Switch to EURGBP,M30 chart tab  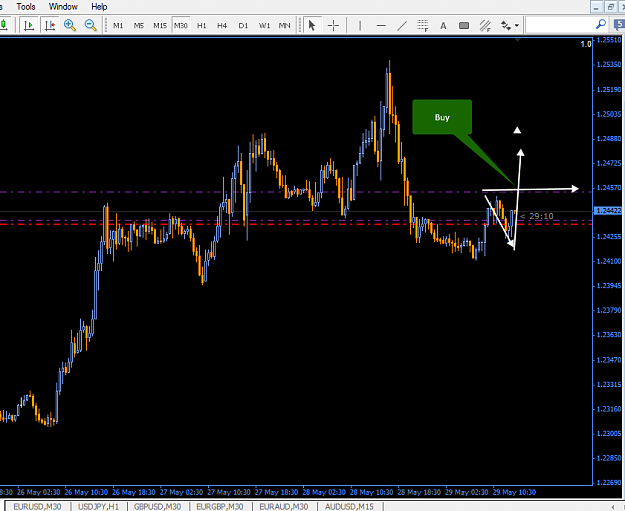click(x=220, y=506)
